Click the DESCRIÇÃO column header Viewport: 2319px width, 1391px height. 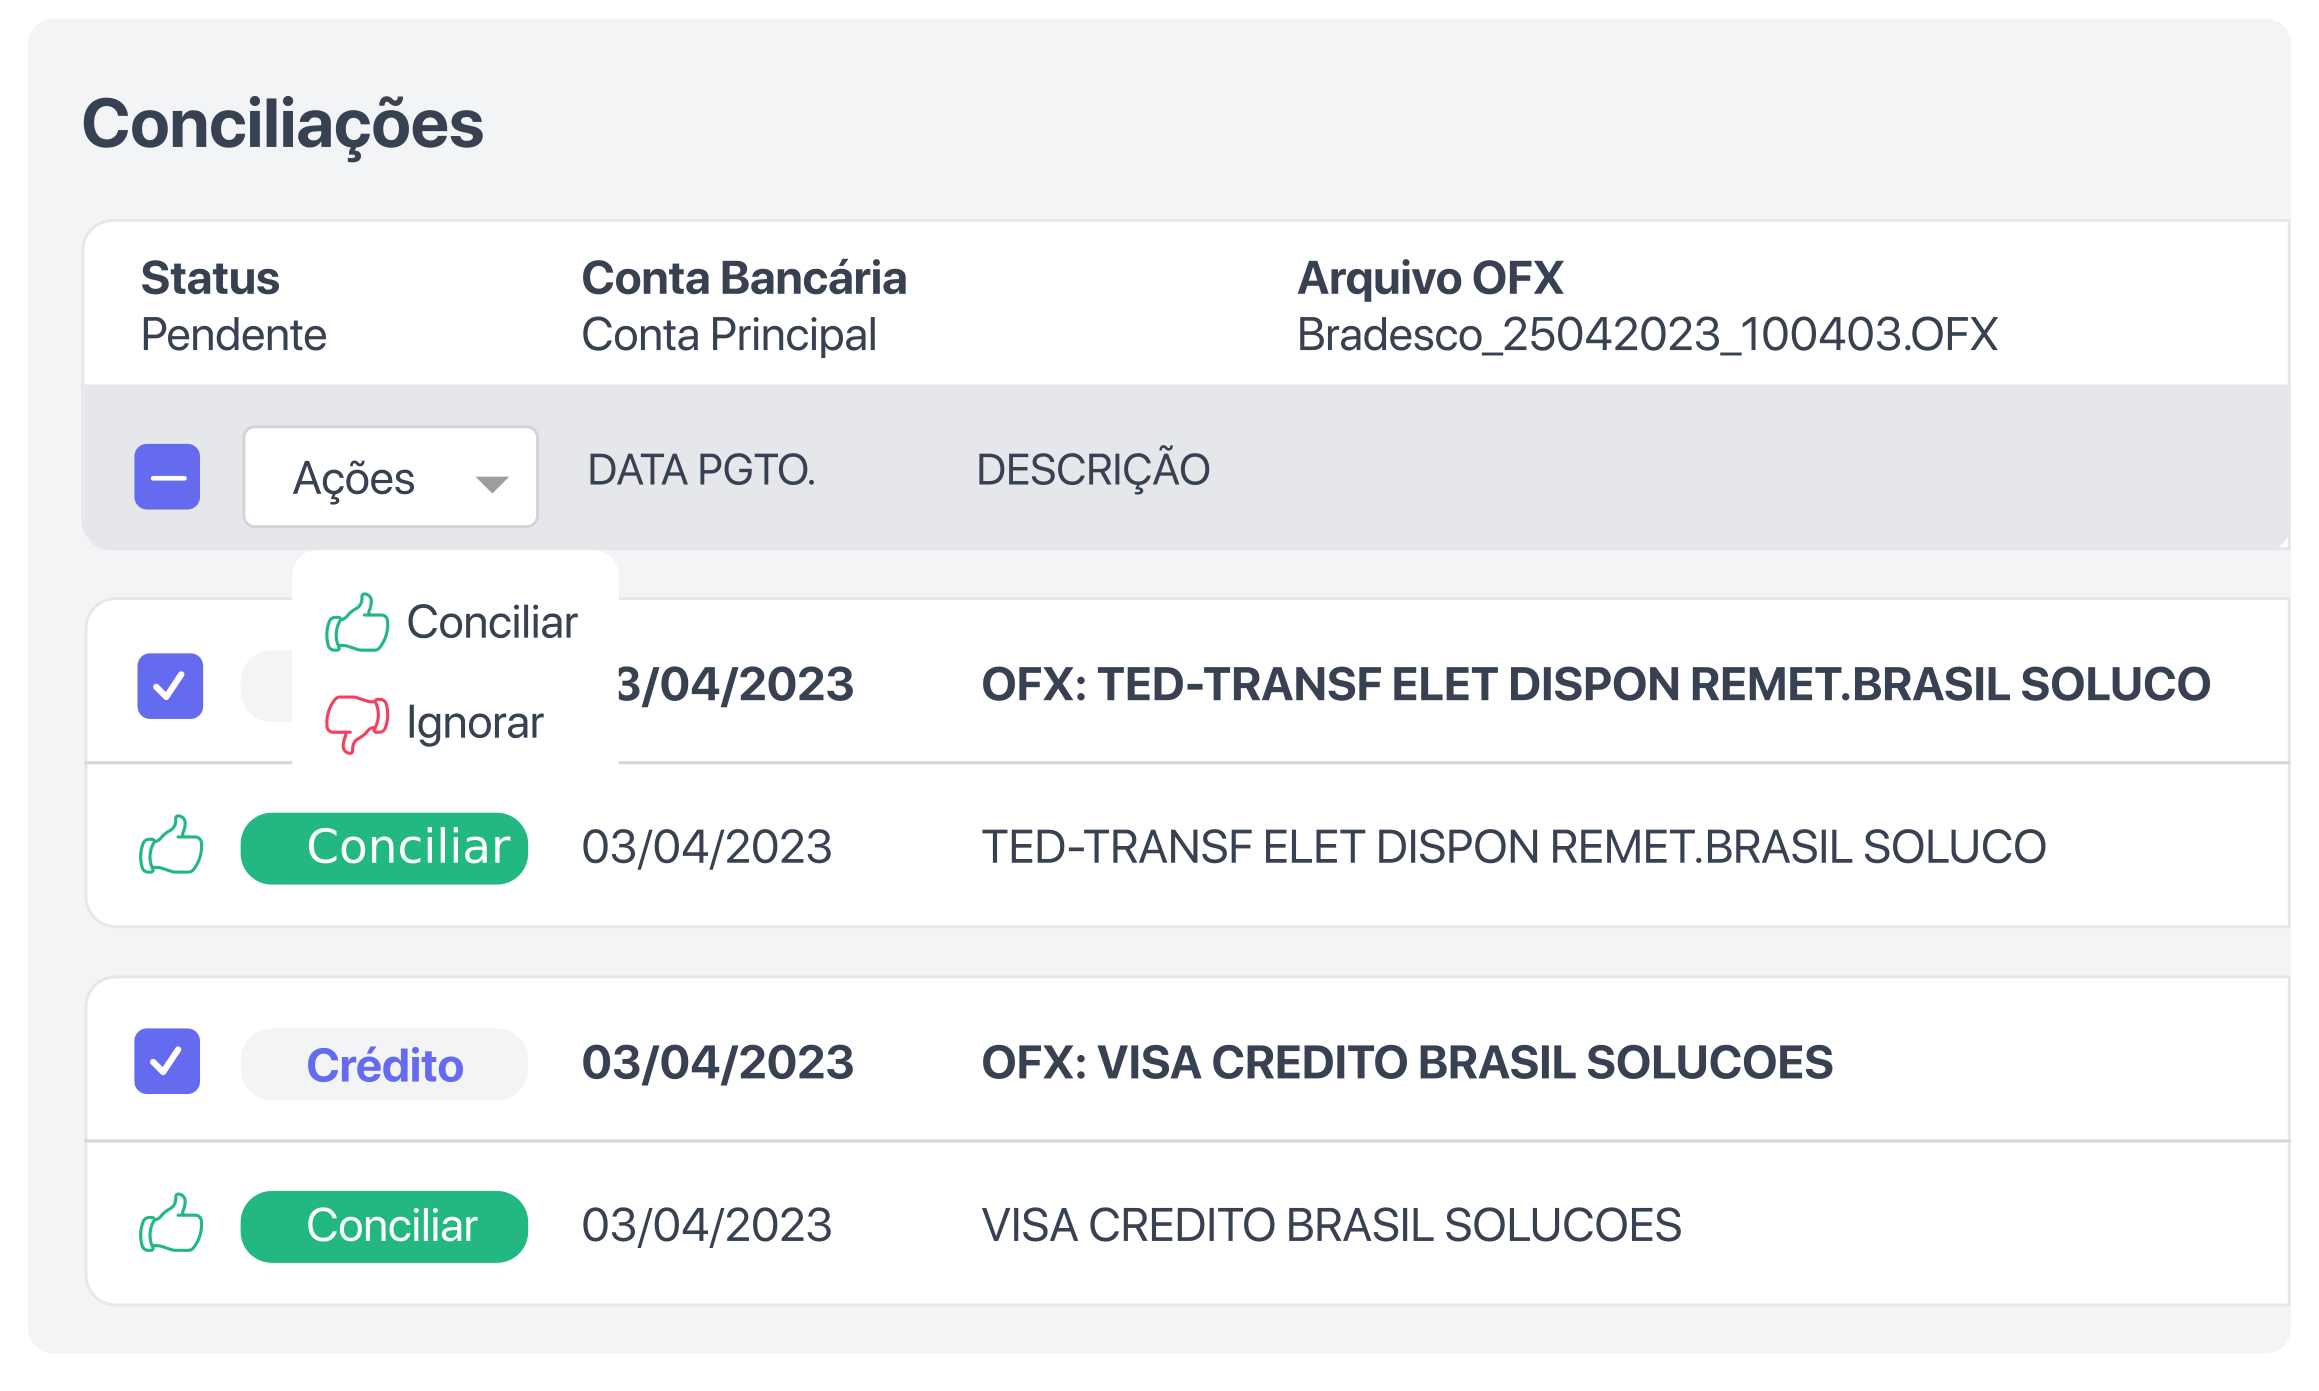[1091, 470]
